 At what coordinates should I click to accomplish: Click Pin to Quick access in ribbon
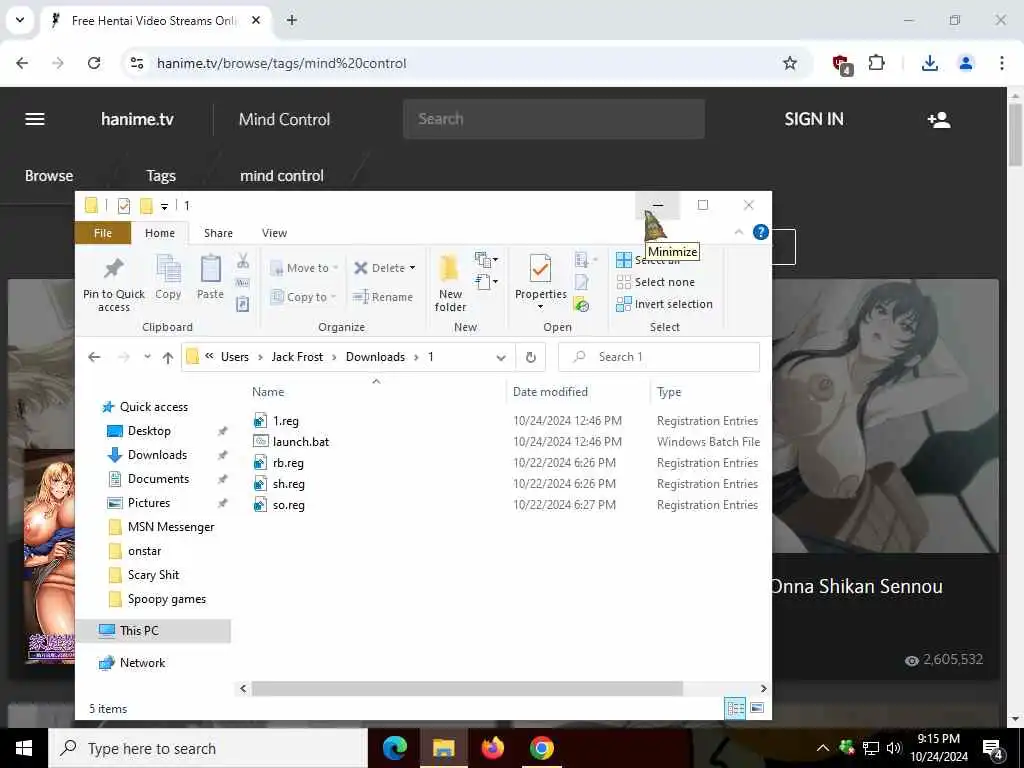point(114,283)
